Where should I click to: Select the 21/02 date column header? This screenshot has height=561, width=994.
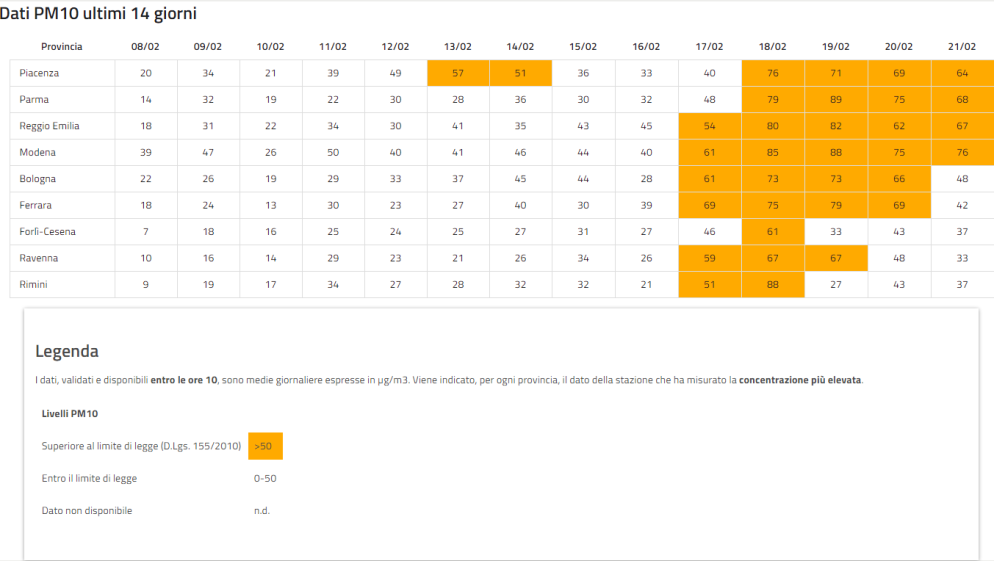coord(962,46)
